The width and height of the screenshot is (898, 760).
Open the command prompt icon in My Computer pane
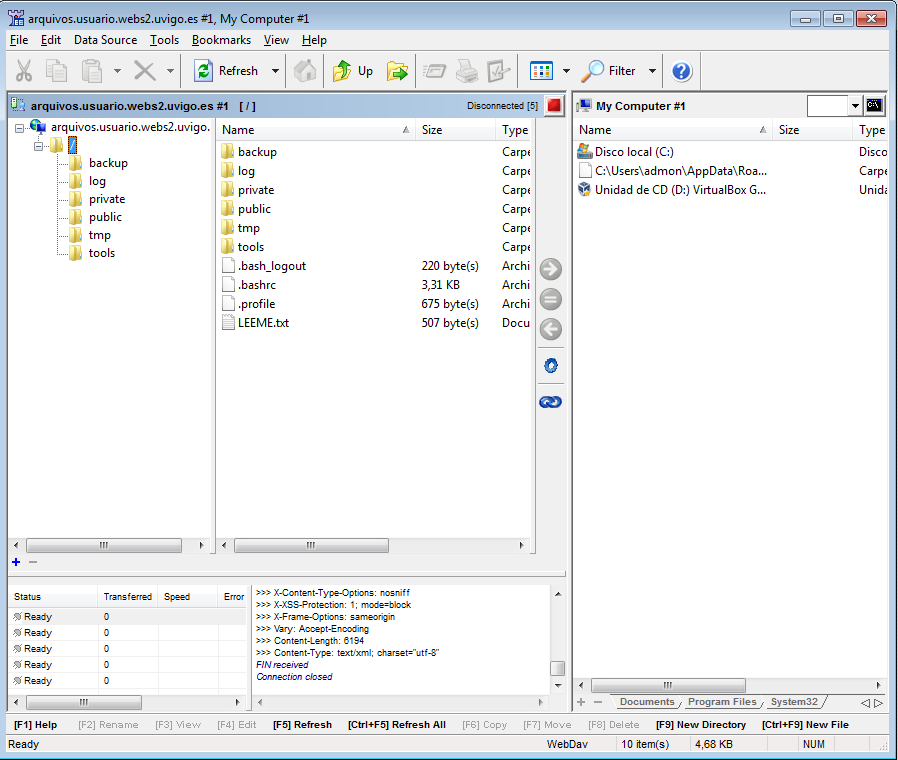pos(874,105)
